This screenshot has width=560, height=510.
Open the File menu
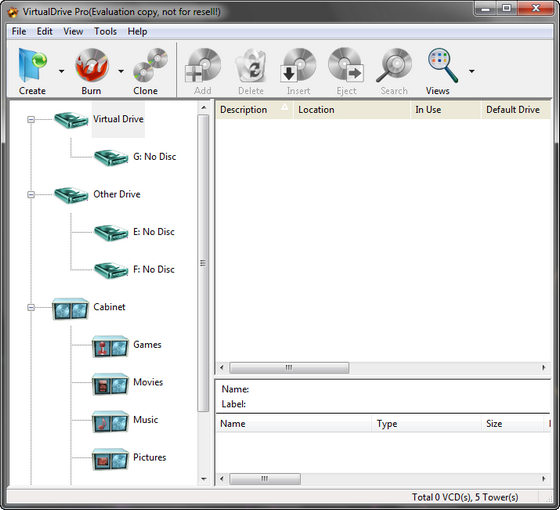[19, 31]
